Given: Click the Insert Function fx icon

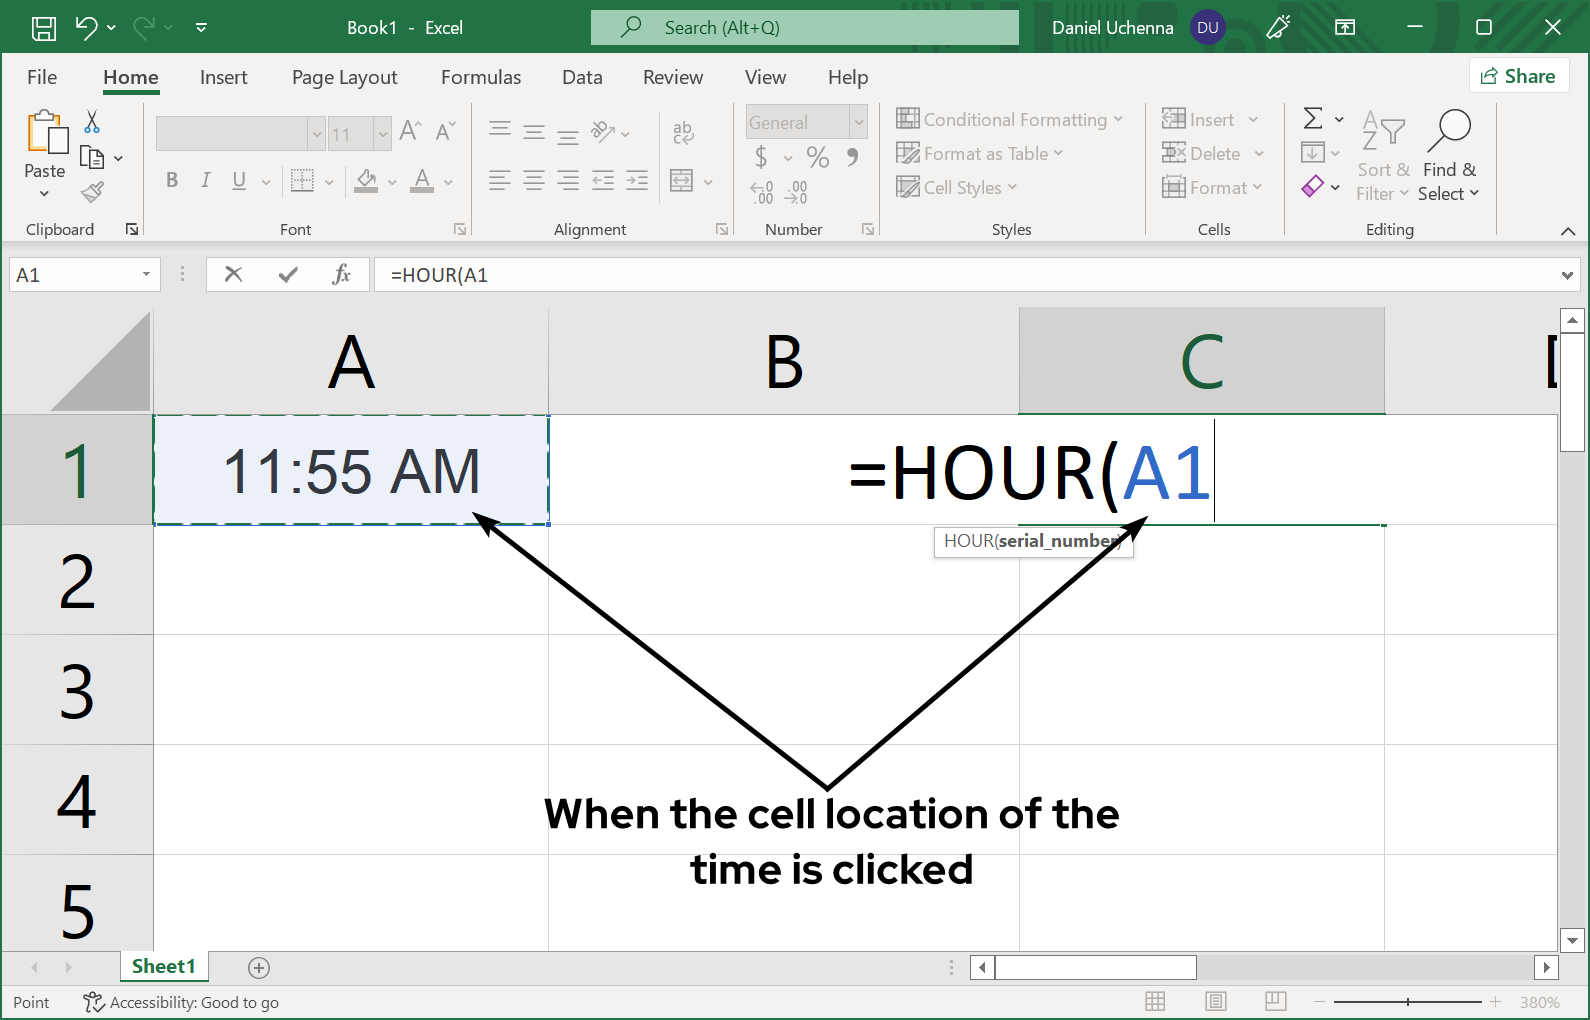Looking at the screenshot, I should click(x=341, y=274).
